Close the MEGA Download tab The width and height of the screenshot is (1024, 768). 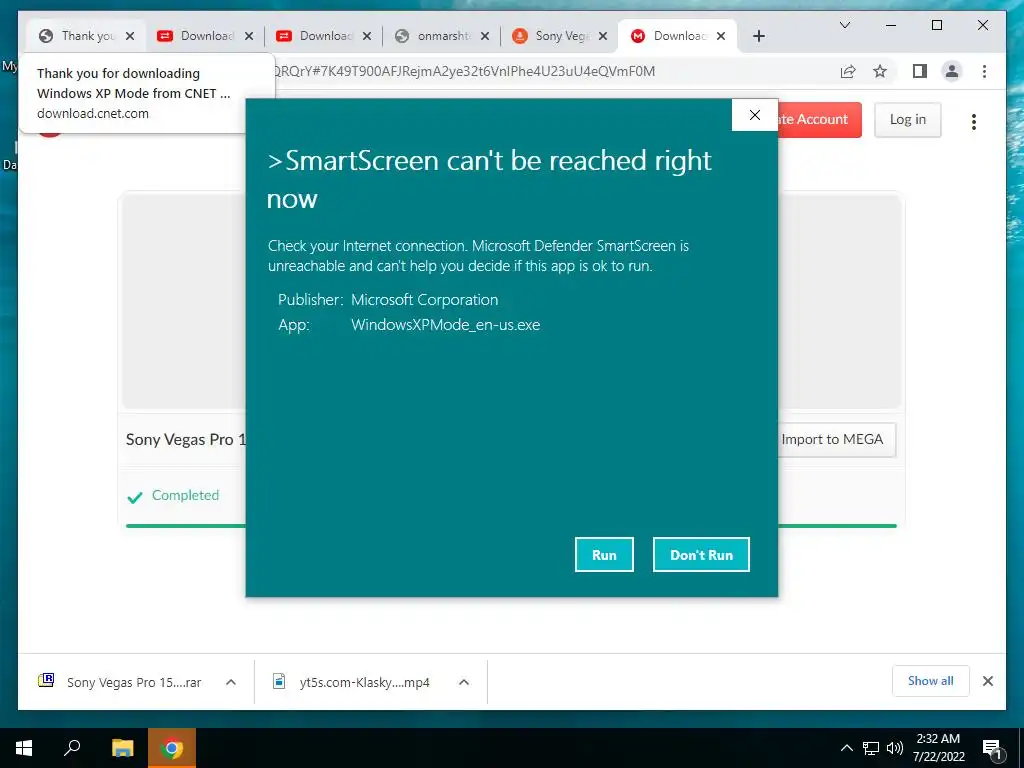[x=721, y=36]
